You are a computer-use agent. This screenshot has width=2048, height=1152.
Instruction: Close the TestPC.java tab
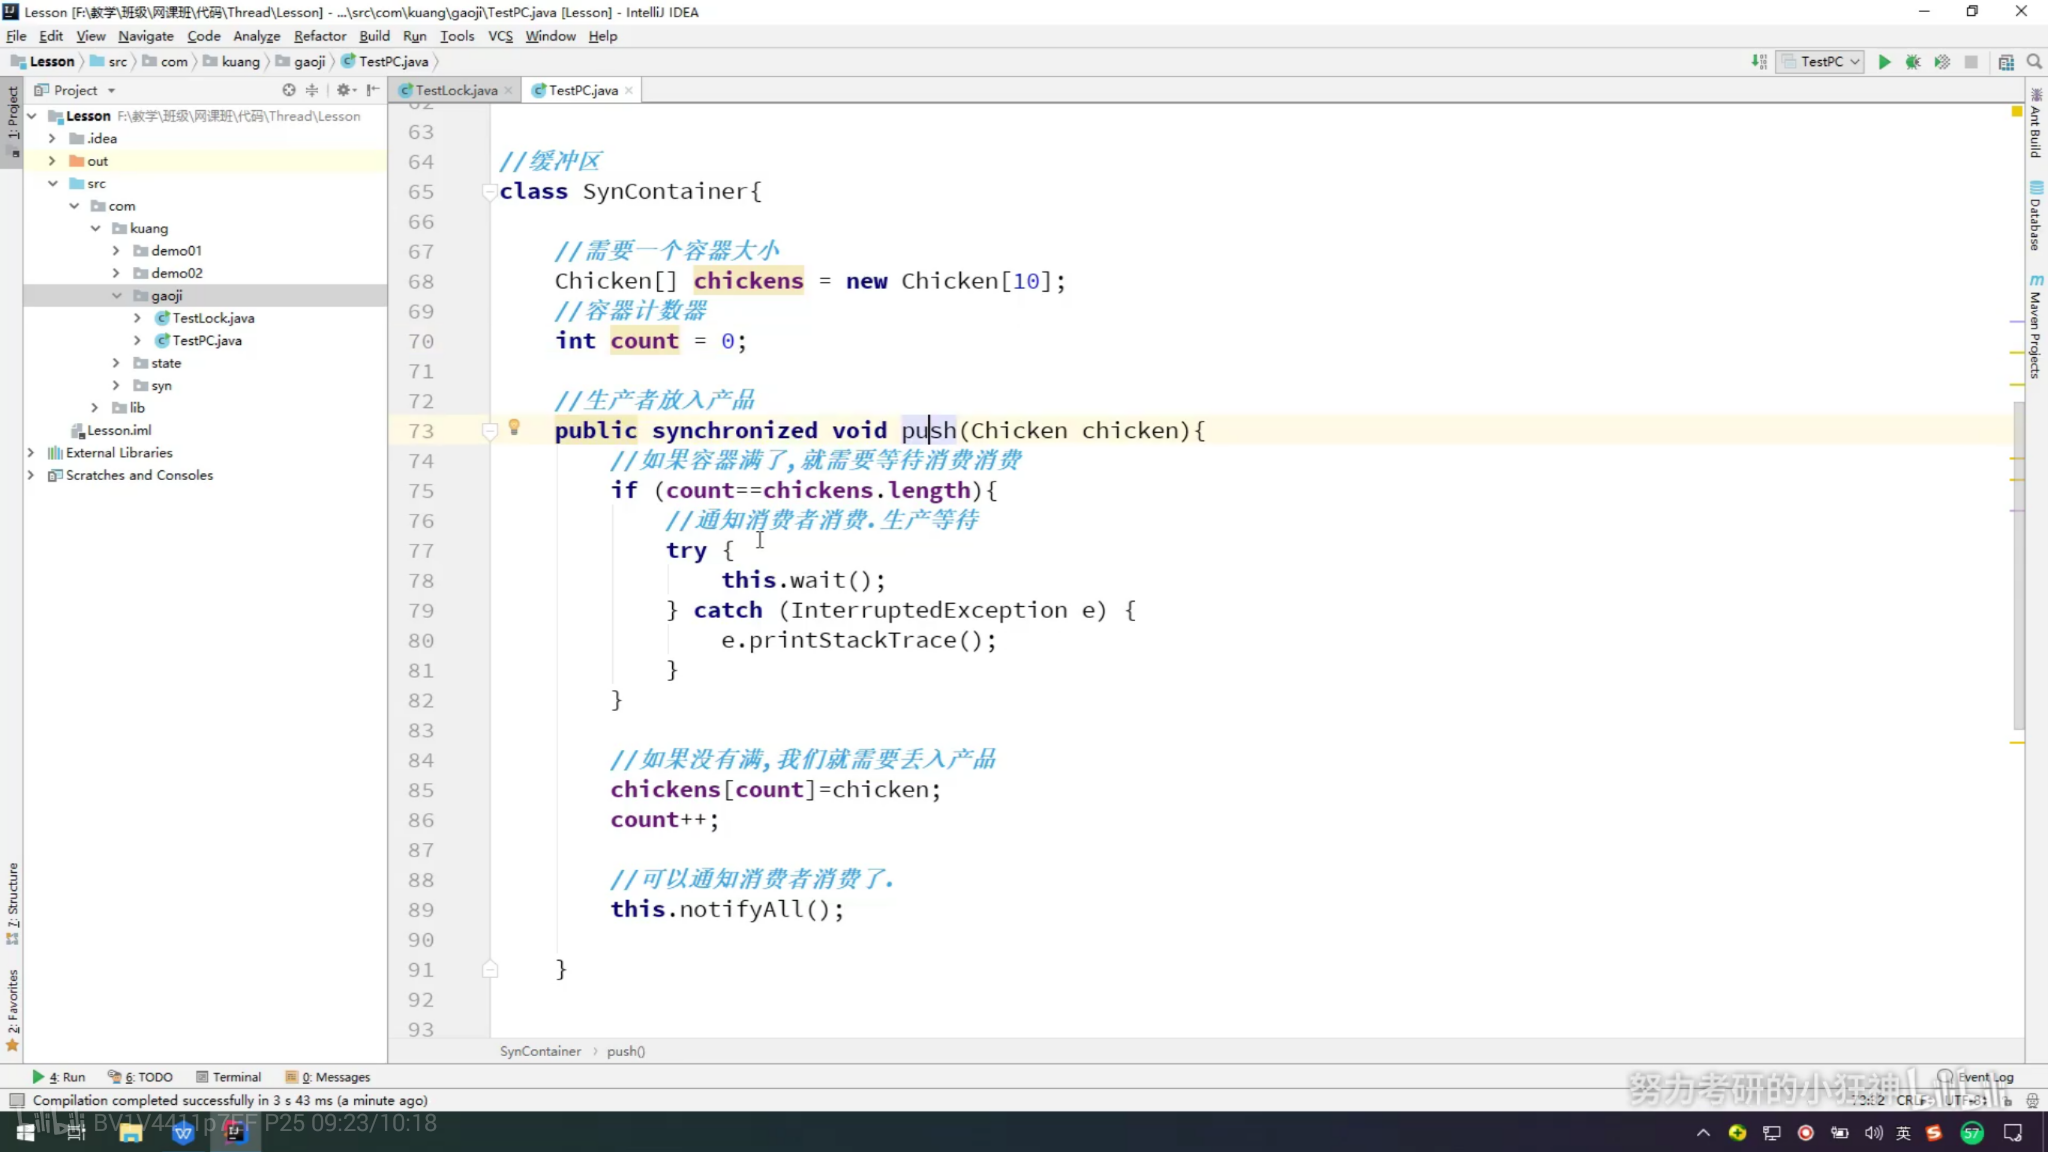pos(629,90)
